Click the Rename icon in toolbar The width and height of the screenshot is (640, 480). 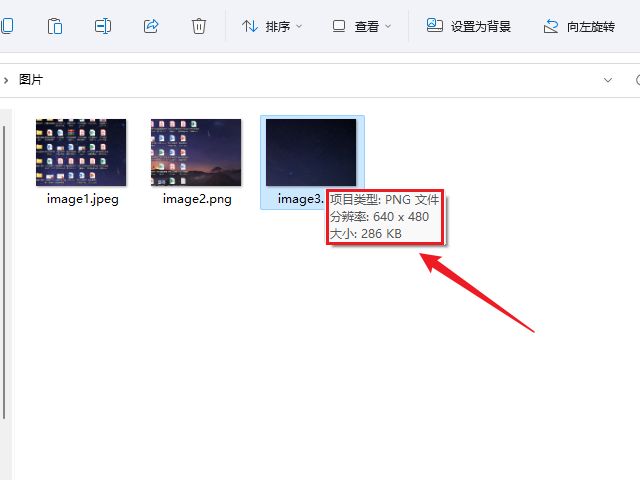pos(103,26)
